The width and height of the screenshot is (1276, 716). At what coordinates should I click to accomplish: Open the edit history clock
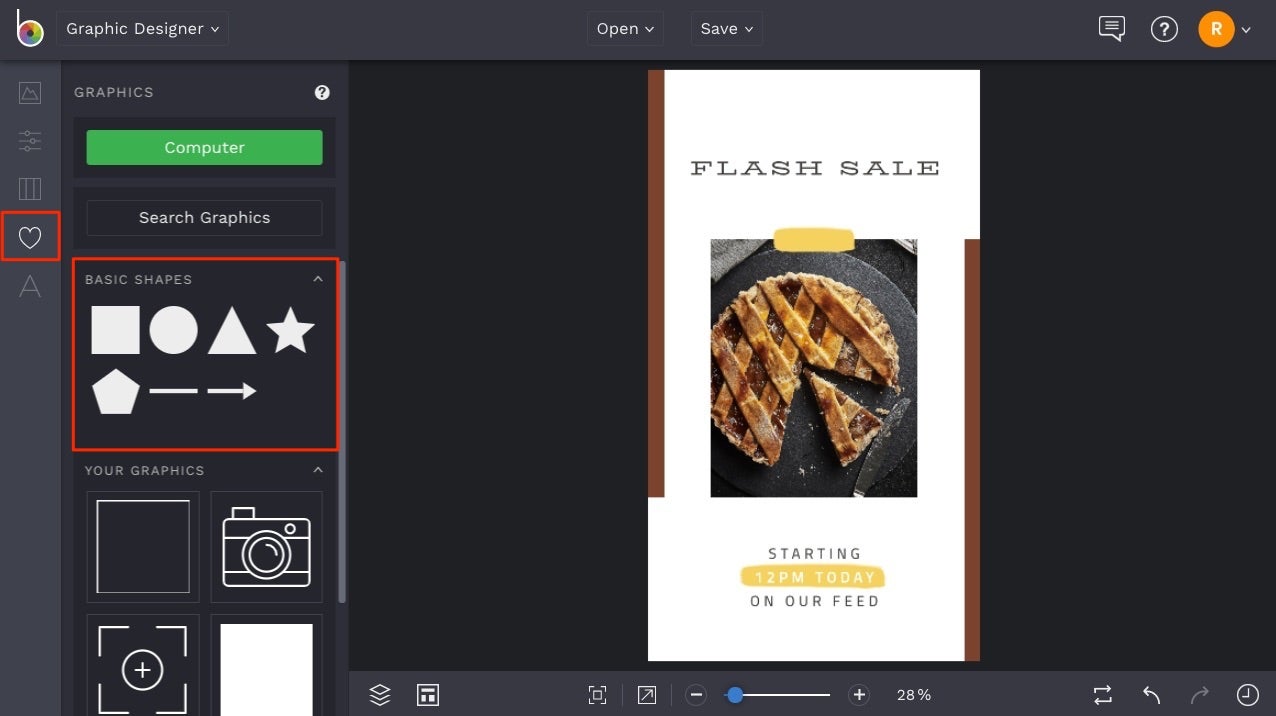tap(1247, 694)
